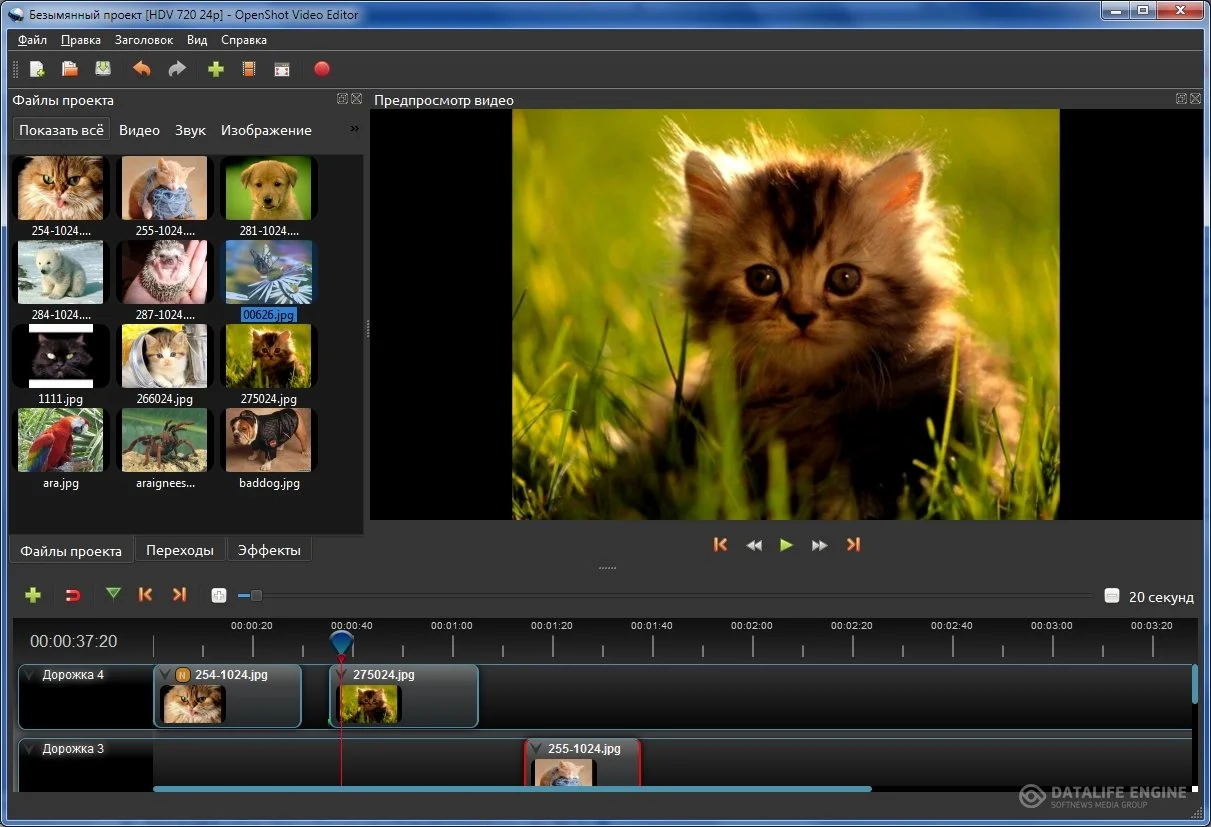1211x827 pixels.
Task: Click the orange Undo arrow
Action: pyautogui.click(x=142, y=69)
